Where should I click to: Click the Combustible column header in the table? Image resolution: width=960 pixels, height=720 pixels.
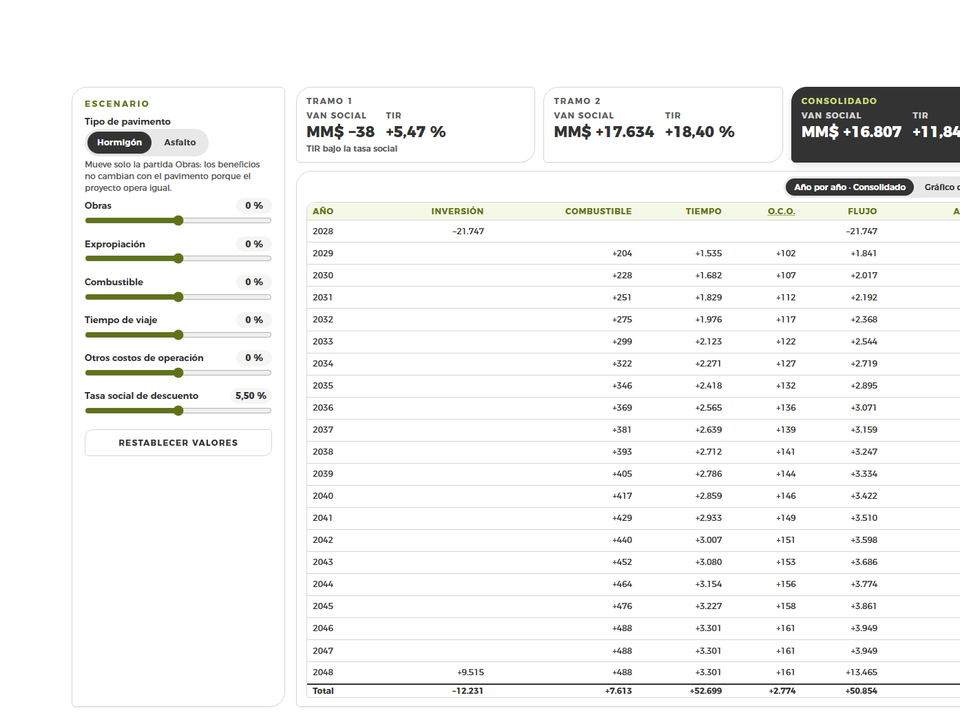point(598,211)
